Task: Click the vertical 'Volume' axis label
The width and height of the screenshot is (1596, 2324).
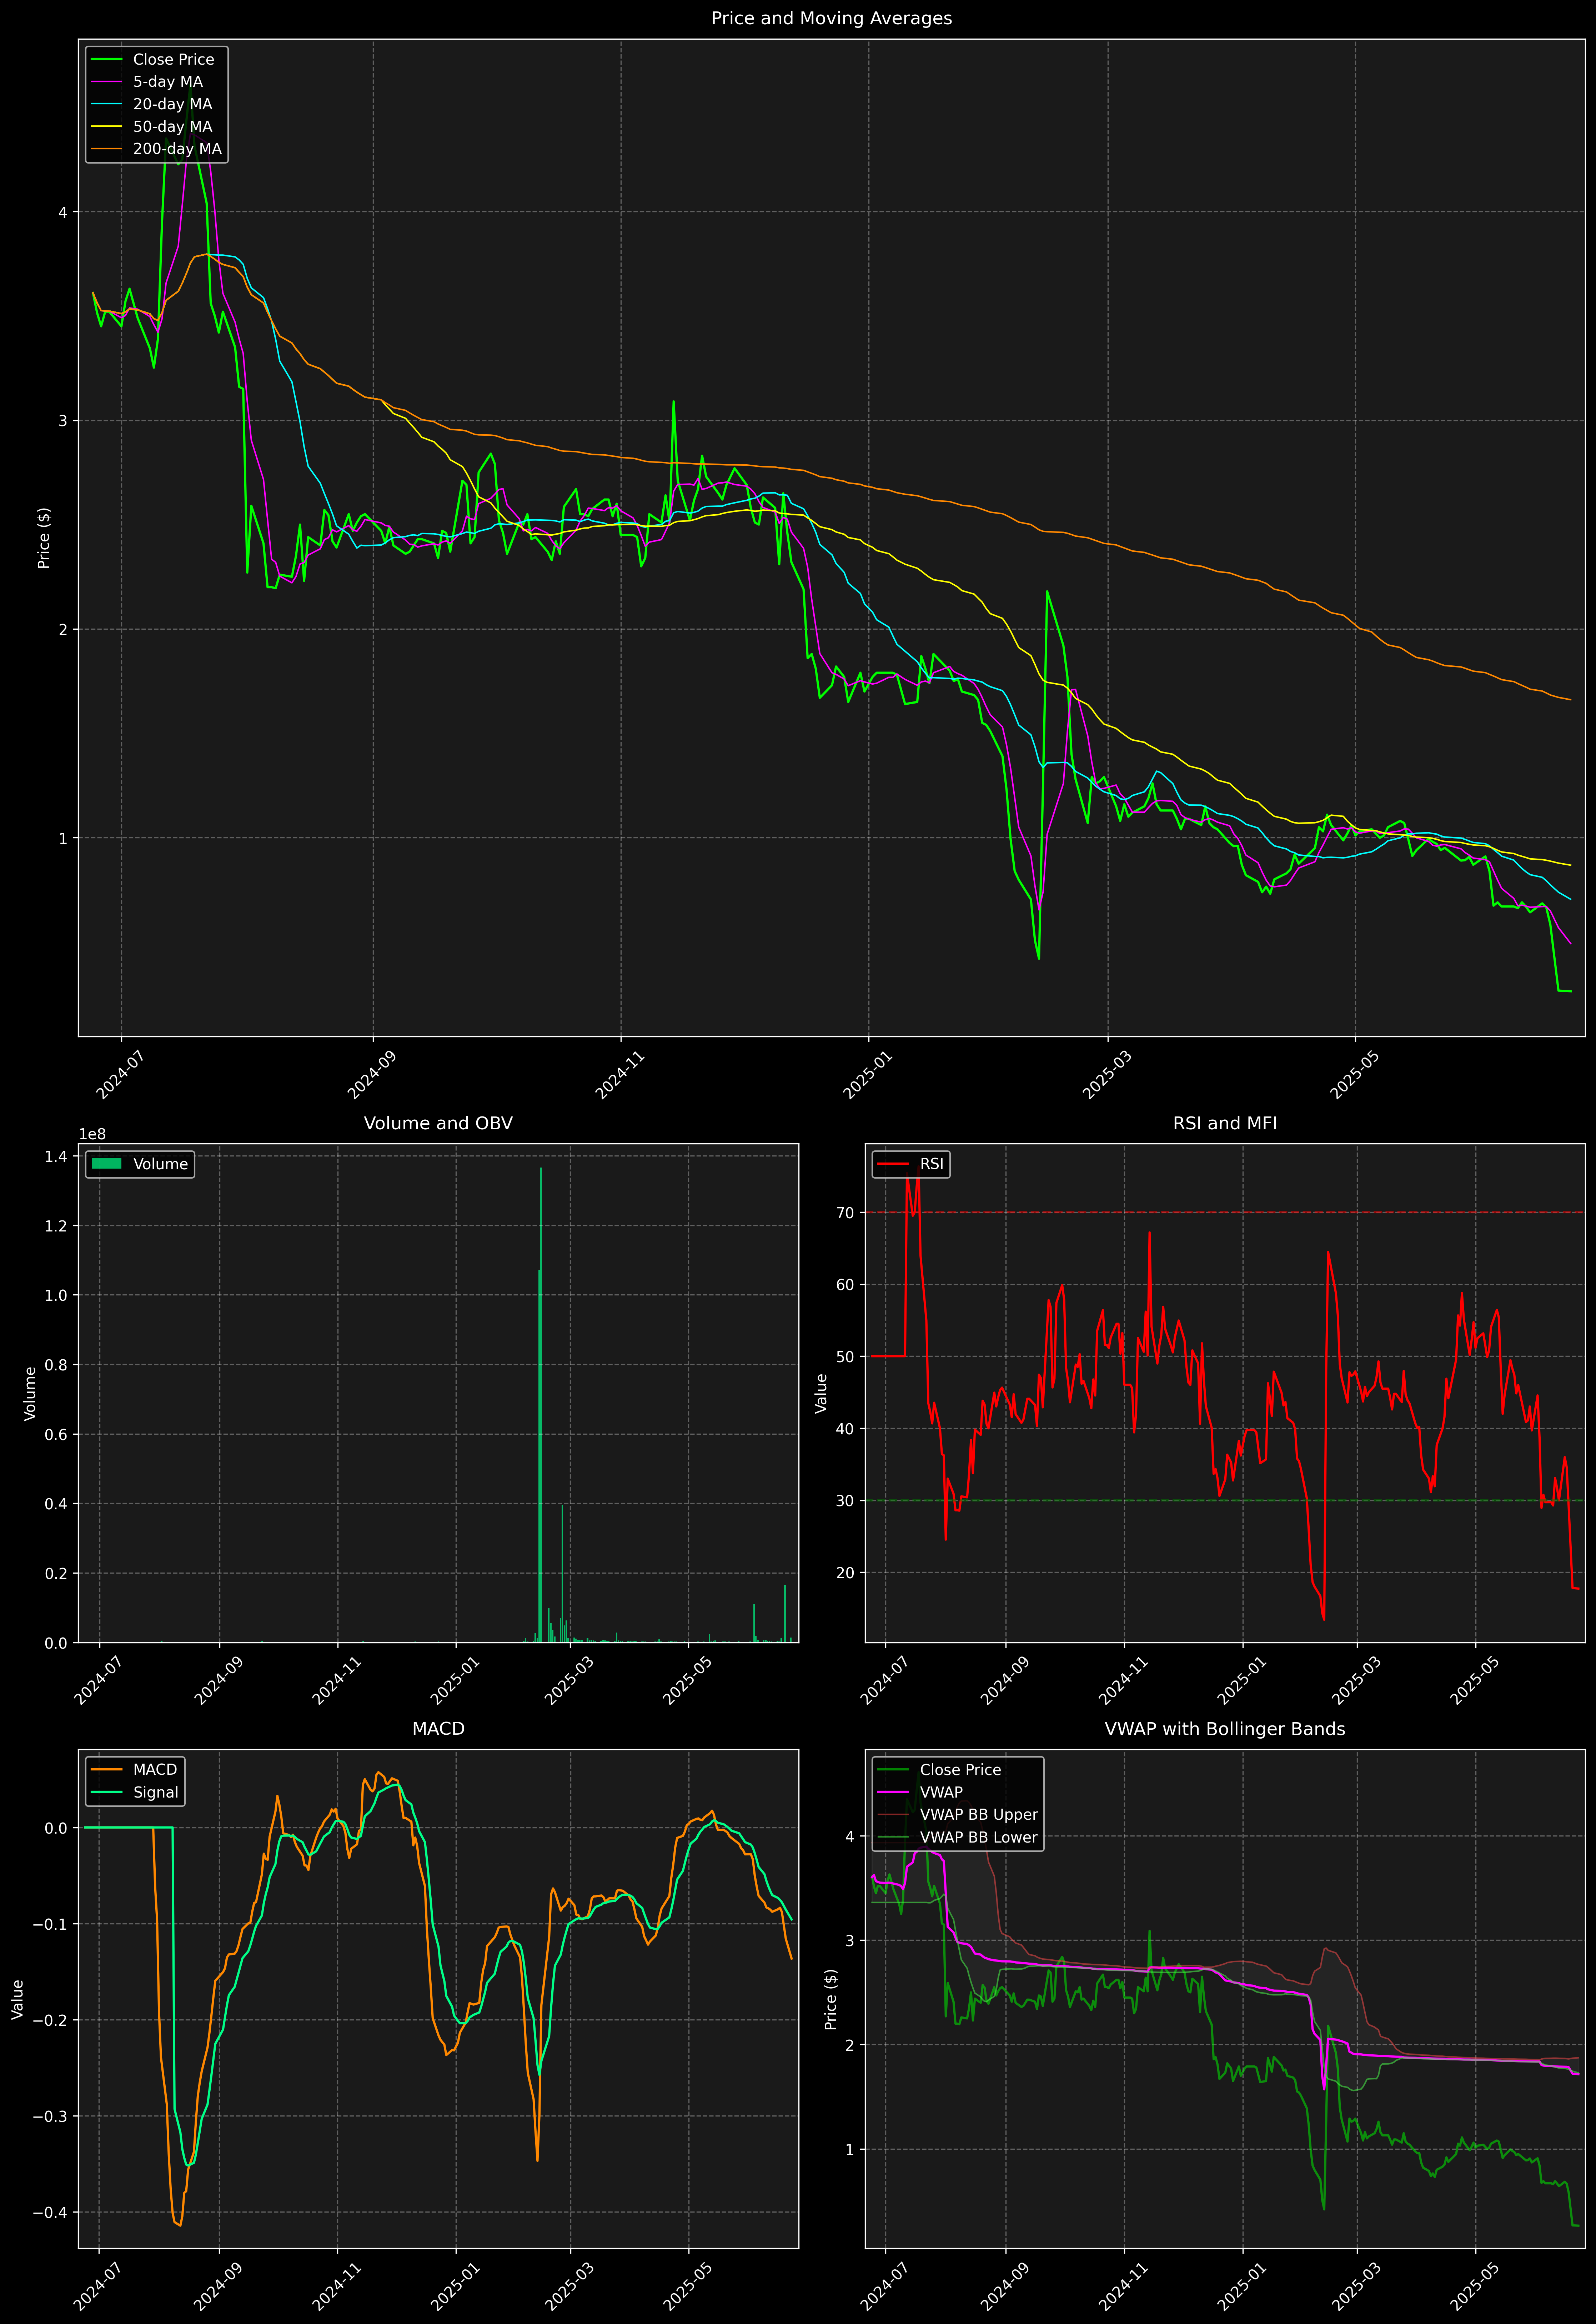Action: tap(30, 1393)
